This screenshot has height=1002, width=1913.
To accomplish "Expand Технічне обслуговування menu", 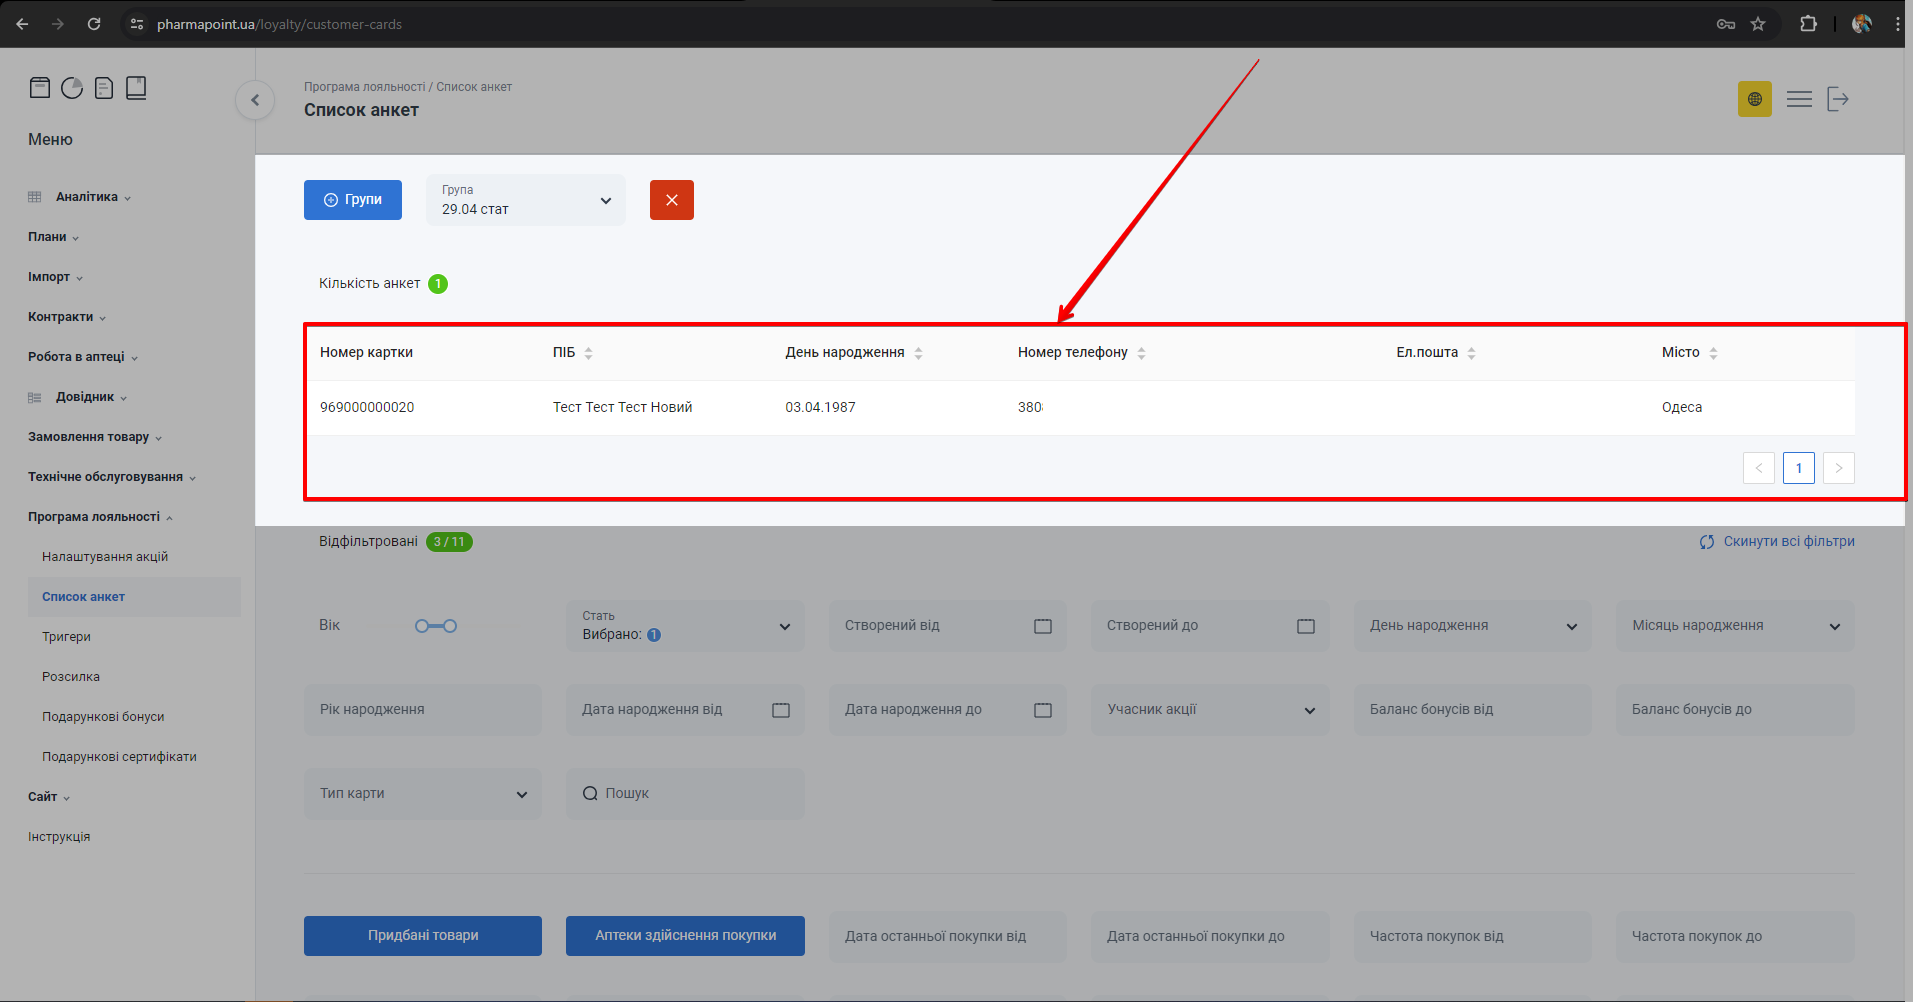I will coord(112,477).
